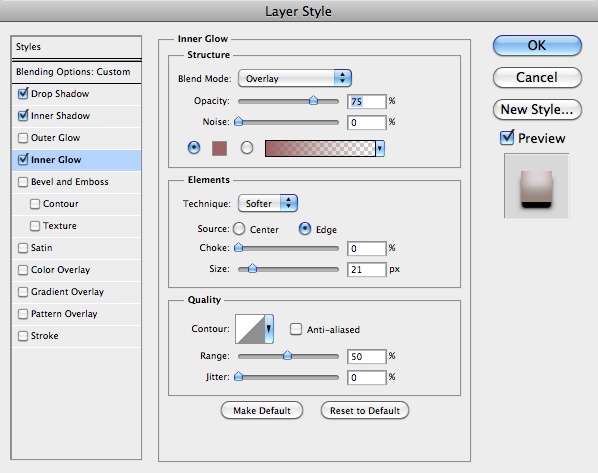598x473 pixels.
Task: Enable the Outer Glow checkbox
Action: pyautogui.click(x=23, y=138)
